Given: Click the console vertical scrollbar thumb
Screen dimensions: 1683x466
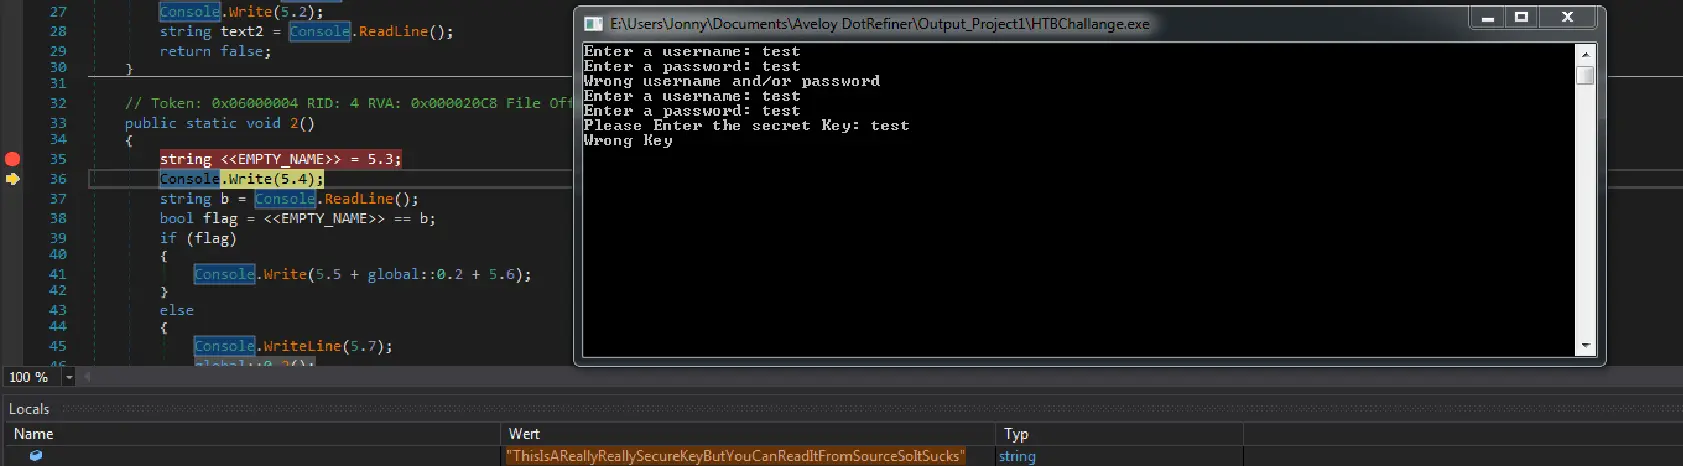Looking at the screenshot, I should (x=1585, y=76).
